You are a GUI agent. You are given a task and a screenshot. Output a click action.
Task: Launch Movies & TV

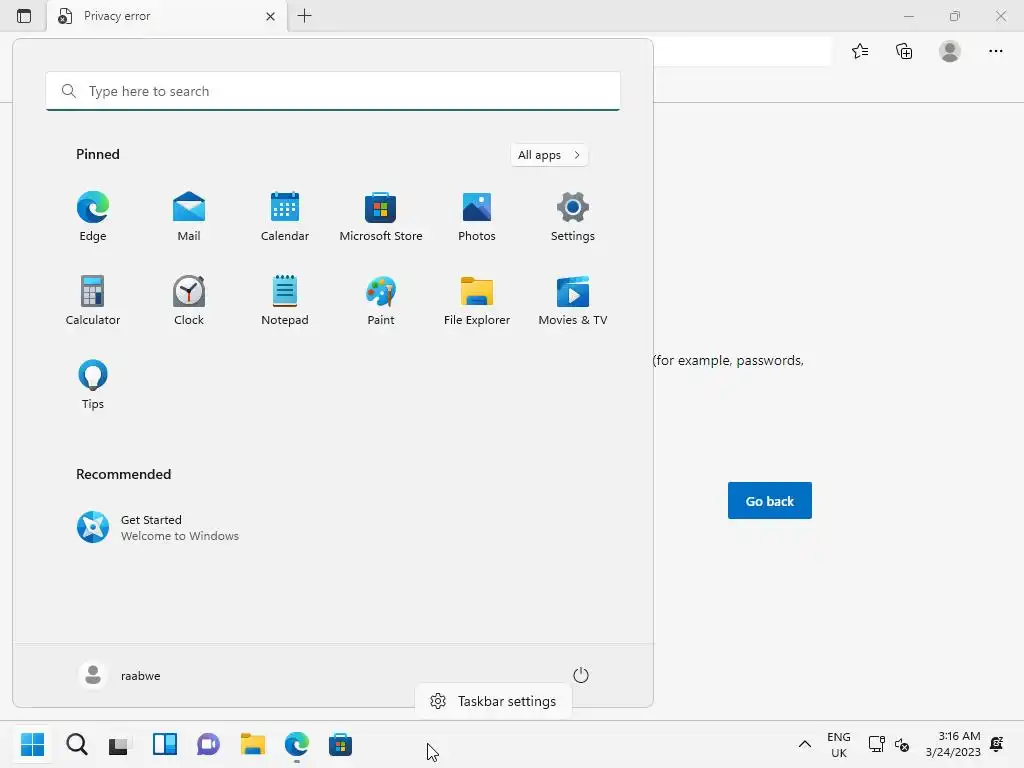(573, 300)
